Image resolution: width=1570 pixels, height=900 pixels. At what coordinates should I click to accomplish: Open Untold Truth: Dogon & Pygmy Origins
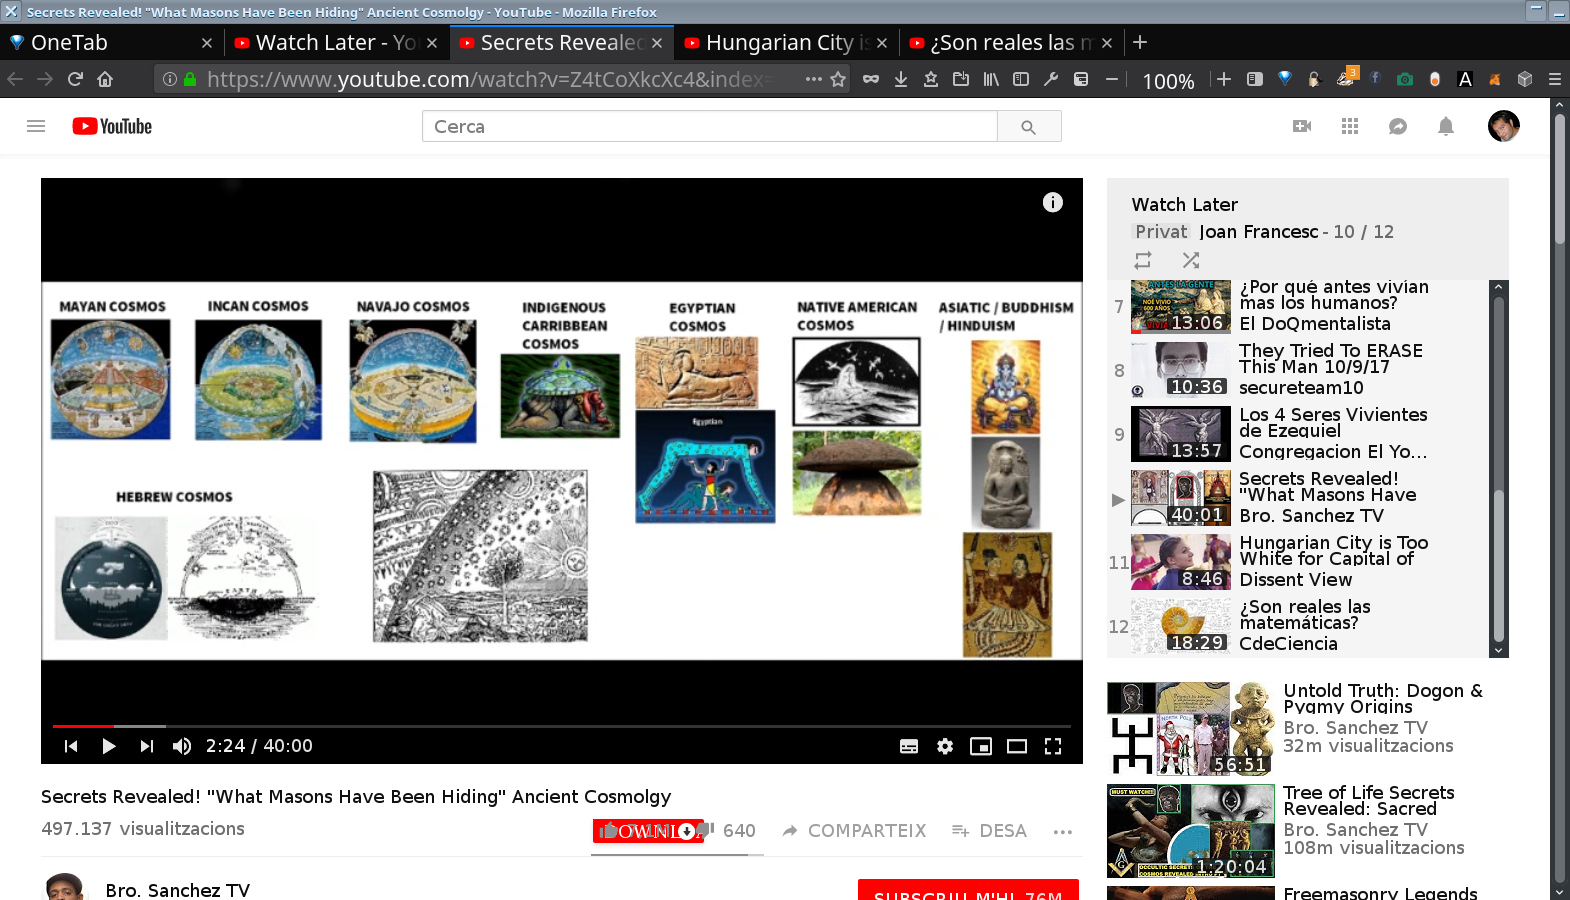(1383, 698)
